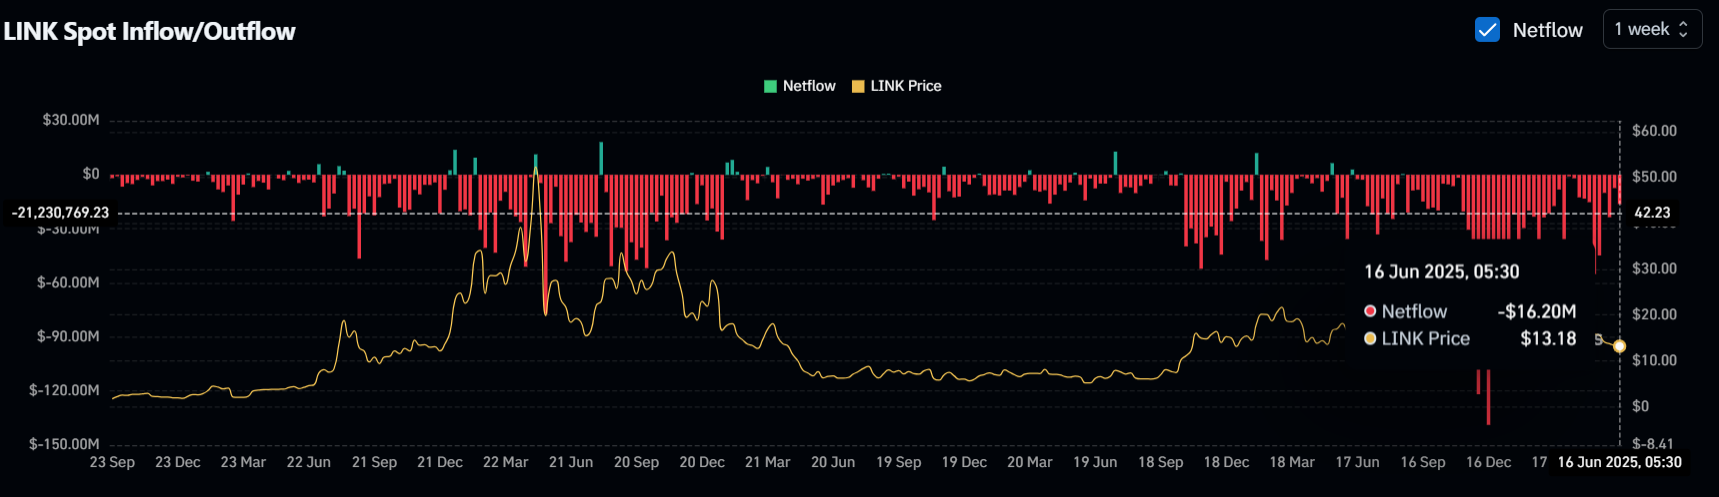Click the 42.23 right axis crosshair label

[x=1652, y=212]
